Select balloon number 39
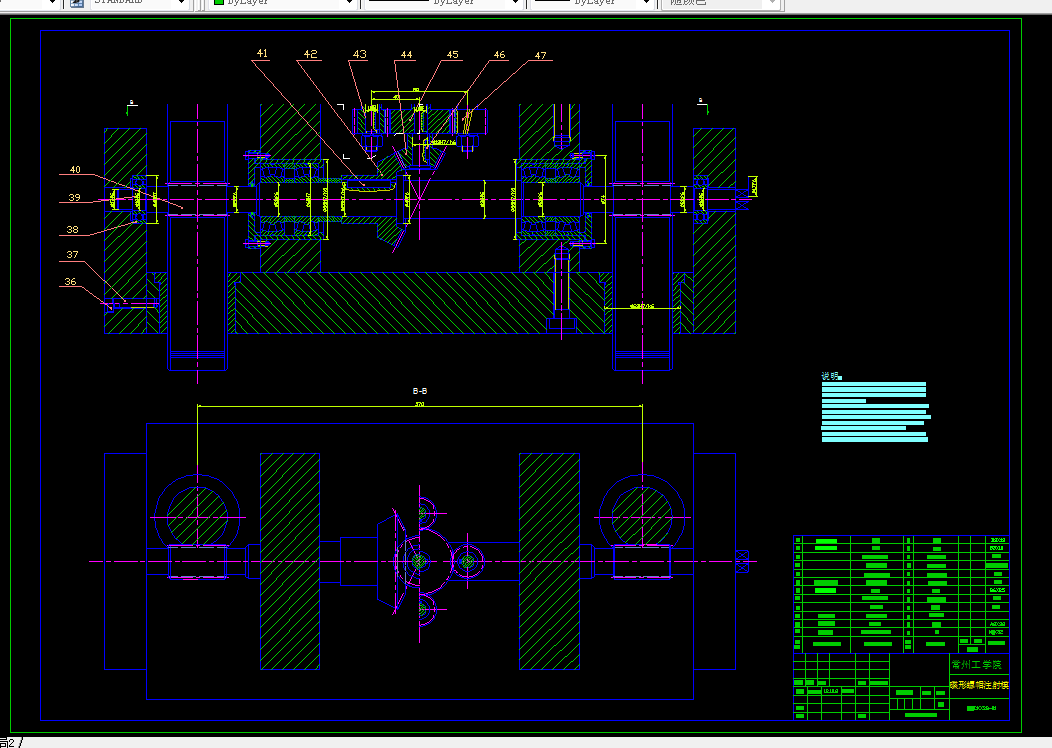1052x748 pixels. [x=74, y=197]
